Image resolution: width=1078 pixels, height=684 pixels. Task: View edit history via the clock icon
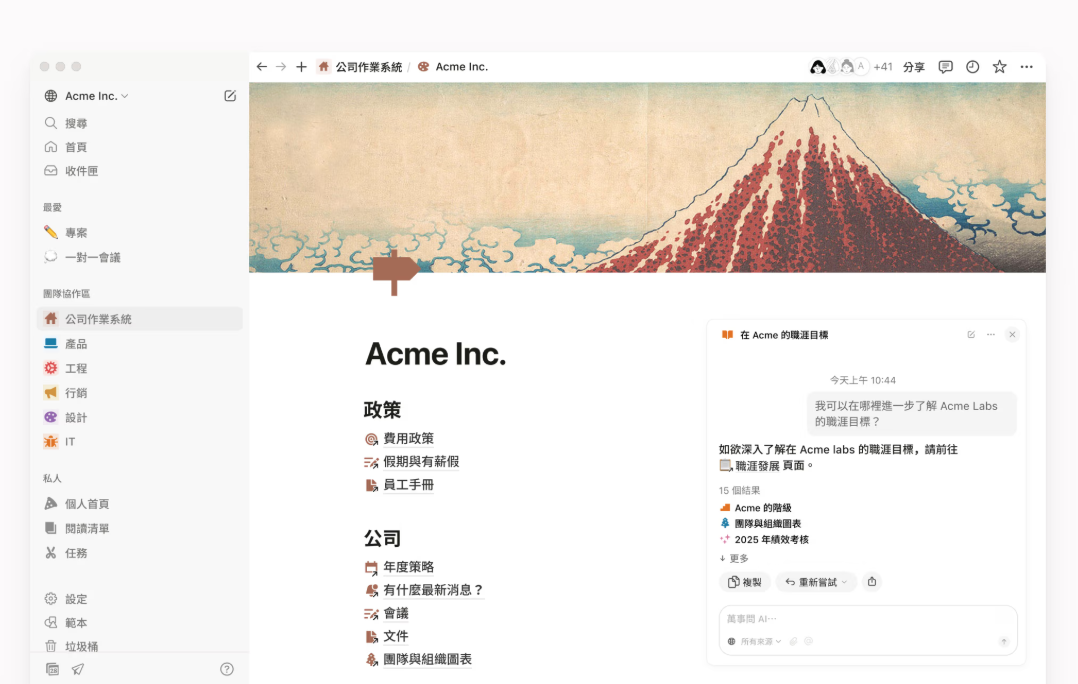click(972, 66)
